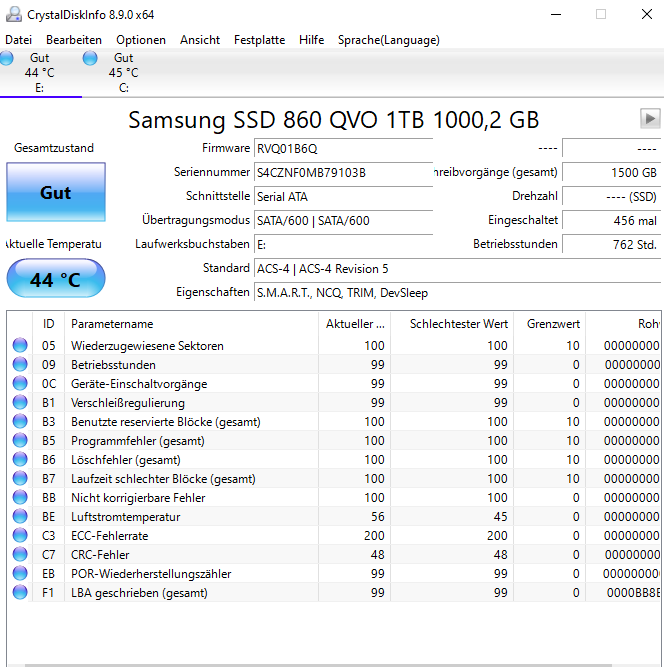
Task: Open the Datei menu
Action: (x=18, y=40)
